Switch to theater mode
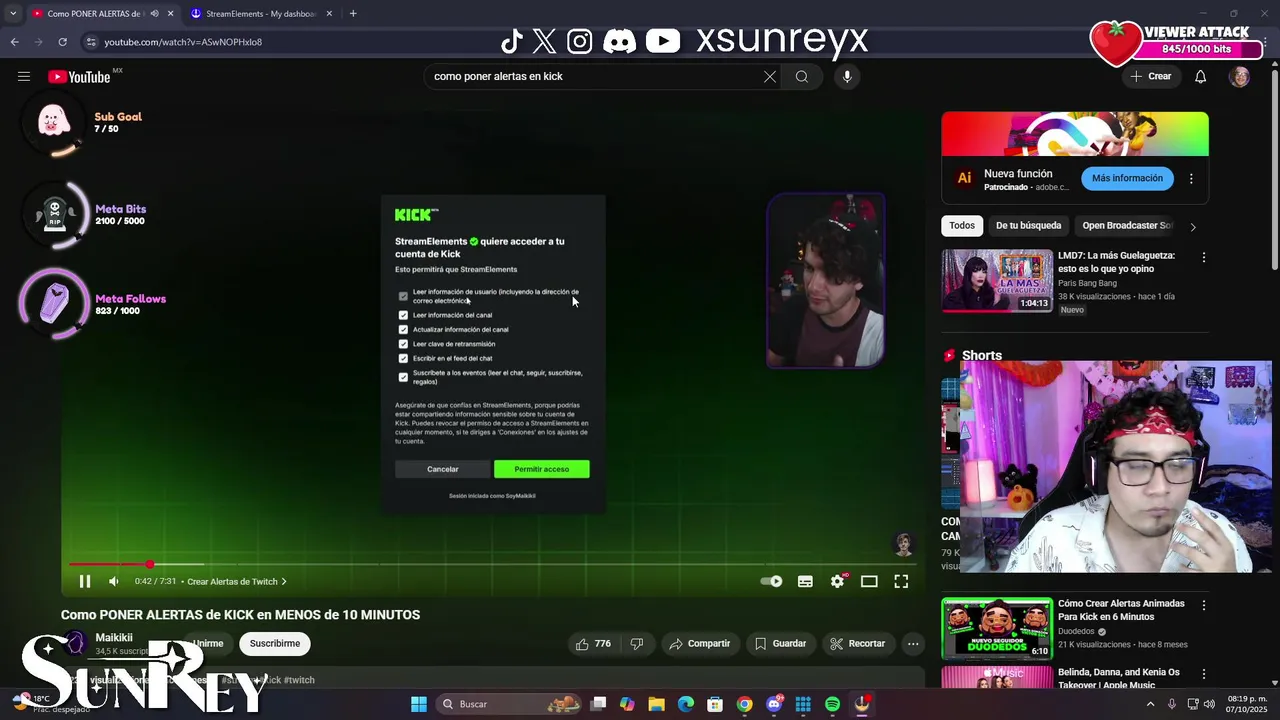The width and height of the screenshot is (1280, 720). tap(869, 581)
